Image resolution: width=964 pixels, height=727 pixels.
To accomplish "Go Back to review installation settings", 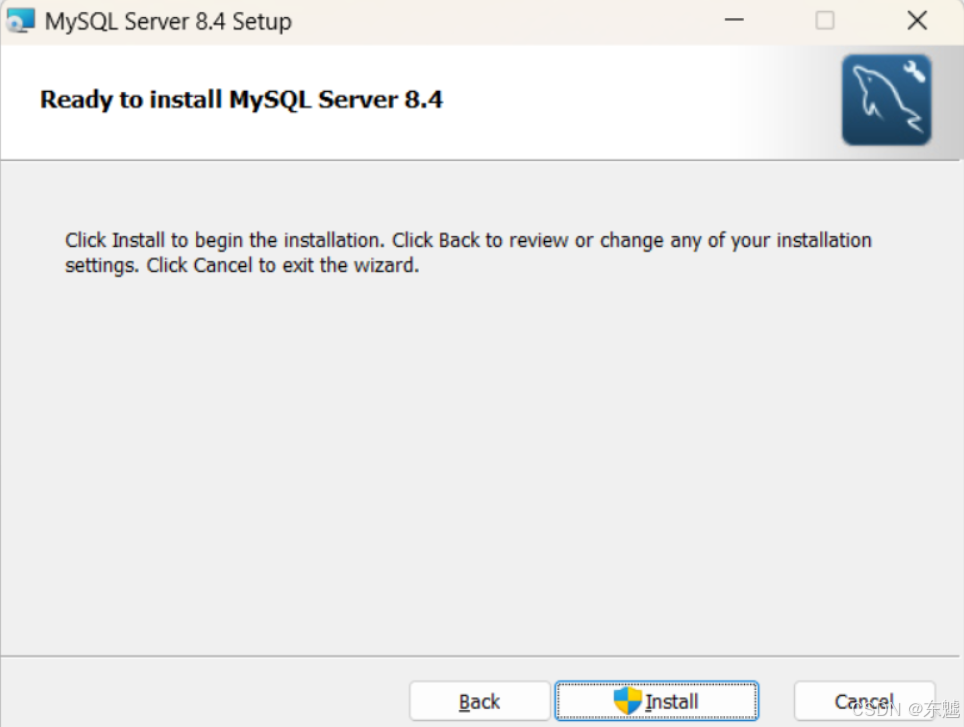I will (480, 701).
